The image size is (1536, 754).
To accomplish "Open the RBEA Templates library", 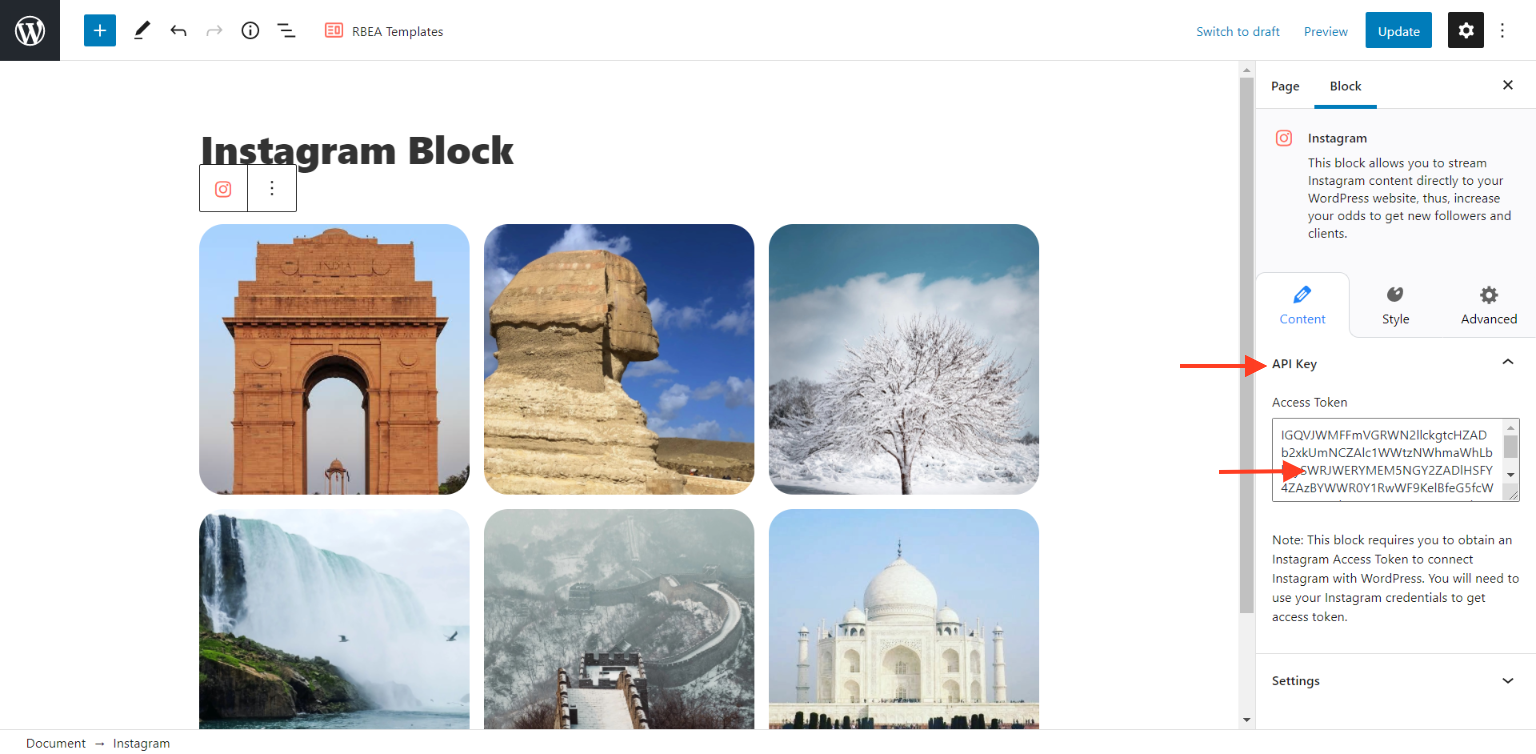I will coord(384,31).
